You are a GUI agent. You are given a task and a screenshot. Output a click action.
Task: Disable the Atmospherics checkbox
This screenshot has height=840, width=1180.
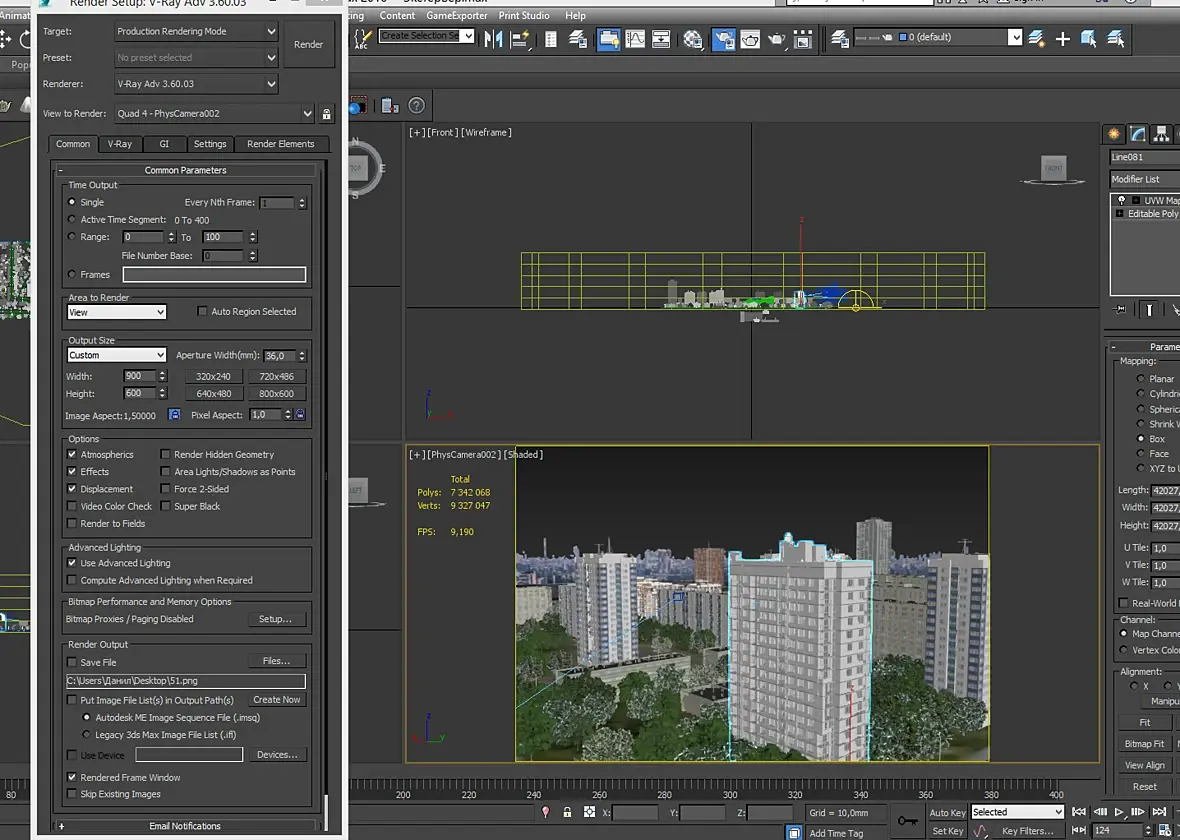tap(72, 455)
